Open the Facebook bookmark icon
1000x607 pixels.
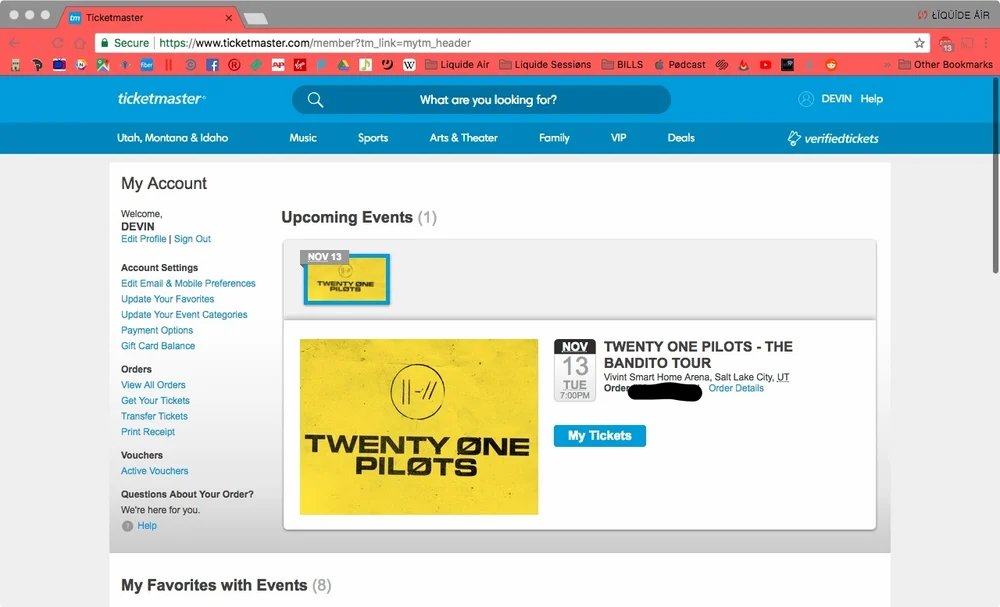pyautogui.click(x=212, y=64)
